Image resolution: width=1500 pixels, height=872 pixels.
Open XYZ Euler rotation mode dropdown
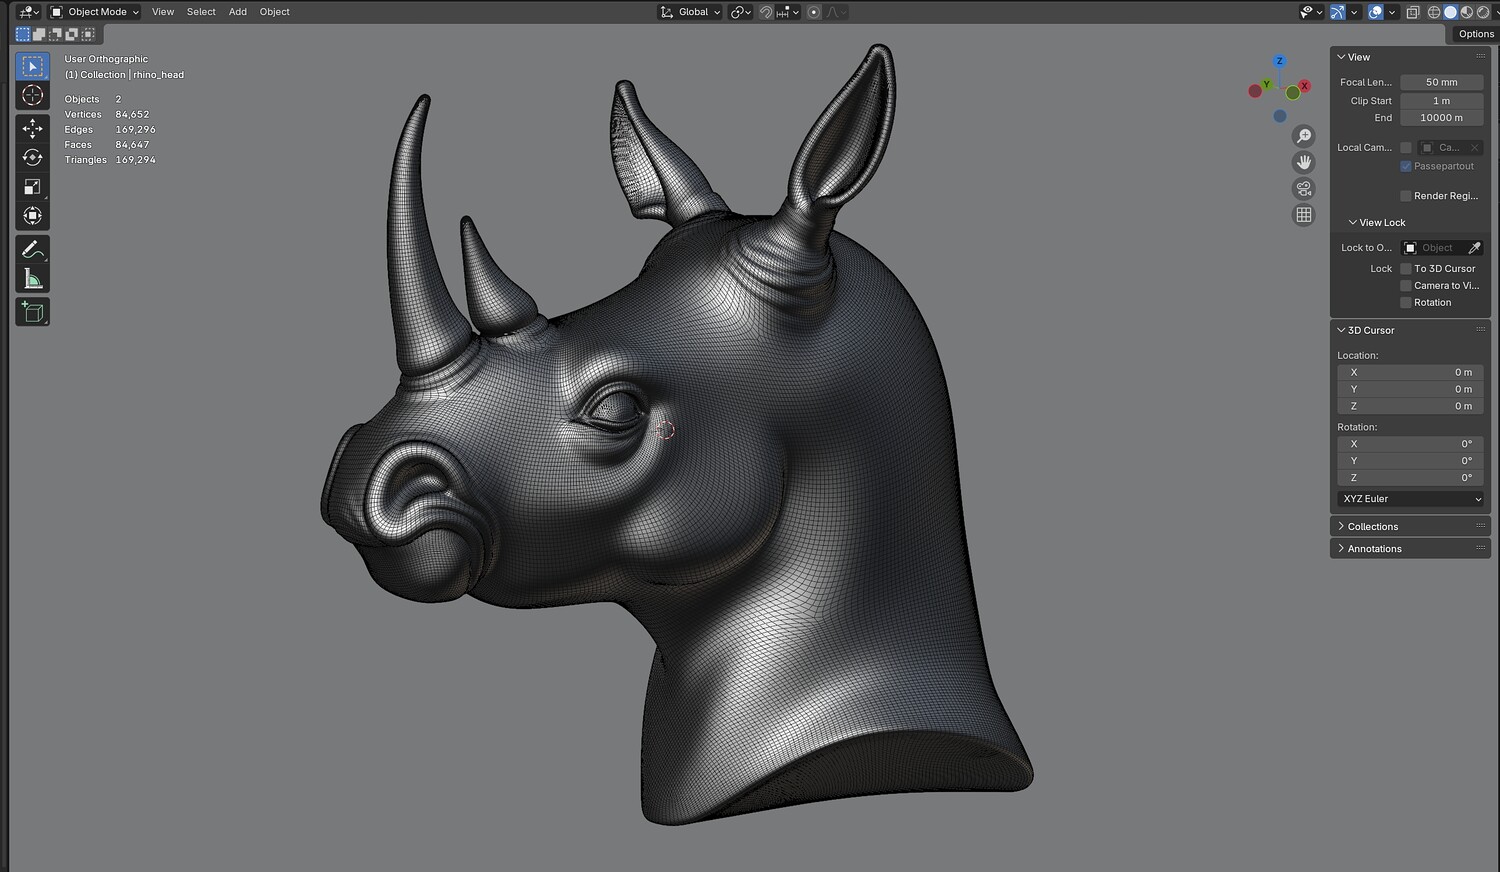(1411, 499)
